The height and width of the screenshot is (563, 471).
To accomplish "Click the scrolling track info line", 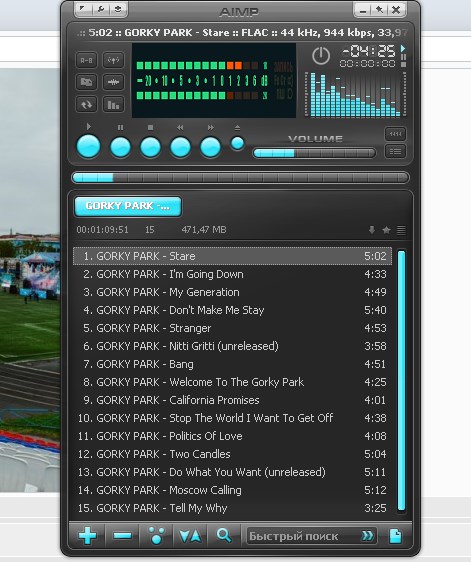I will [242, 33].
